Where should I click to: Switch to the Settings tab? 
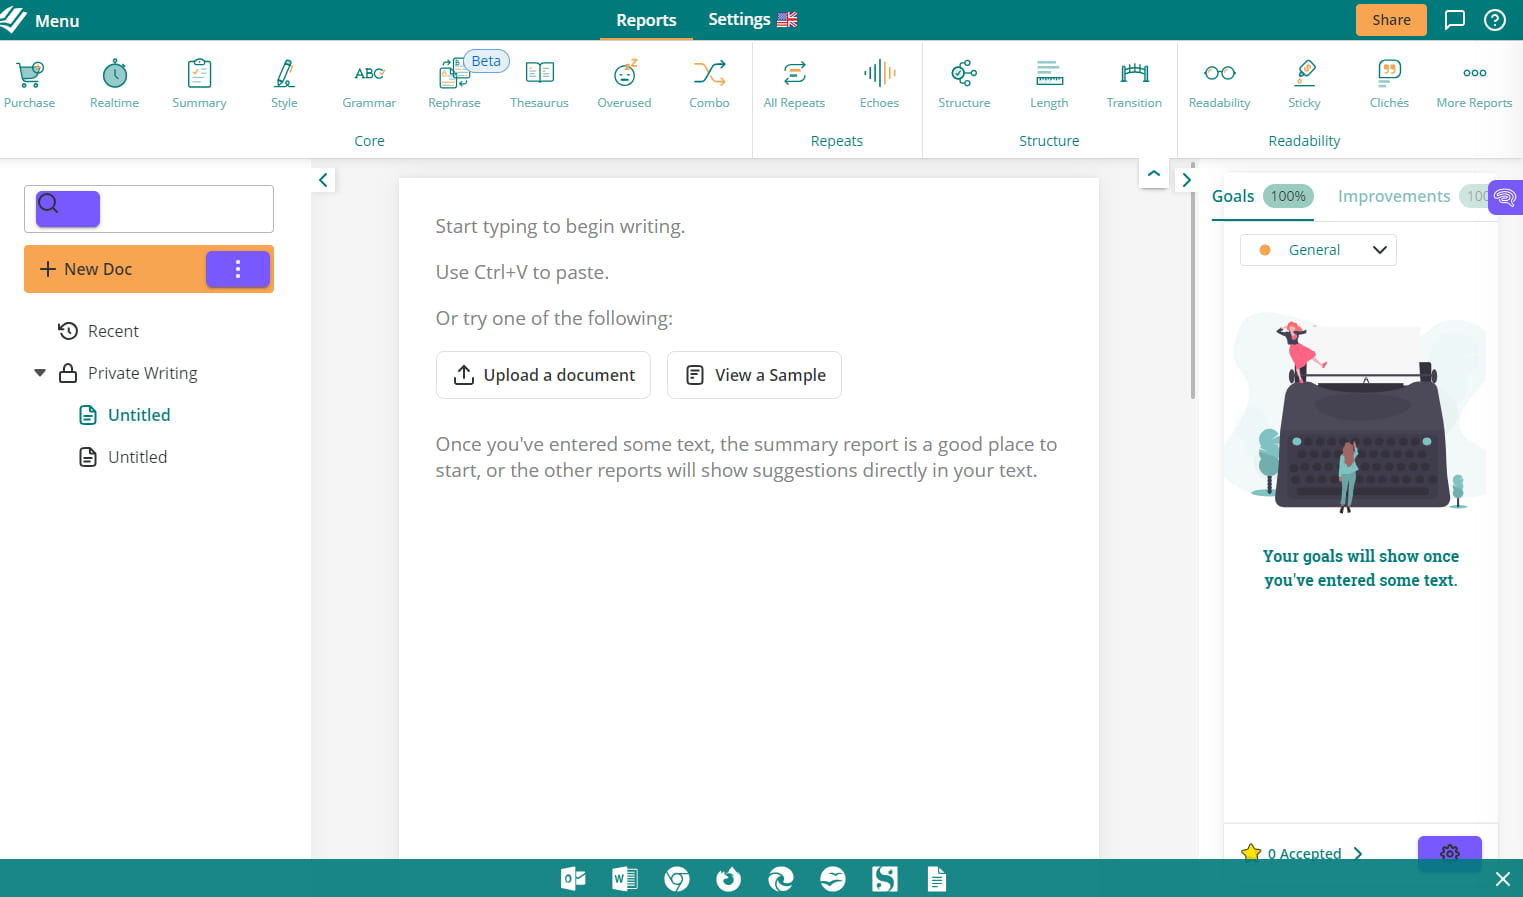pyautogui.click(x=738, y=19)
